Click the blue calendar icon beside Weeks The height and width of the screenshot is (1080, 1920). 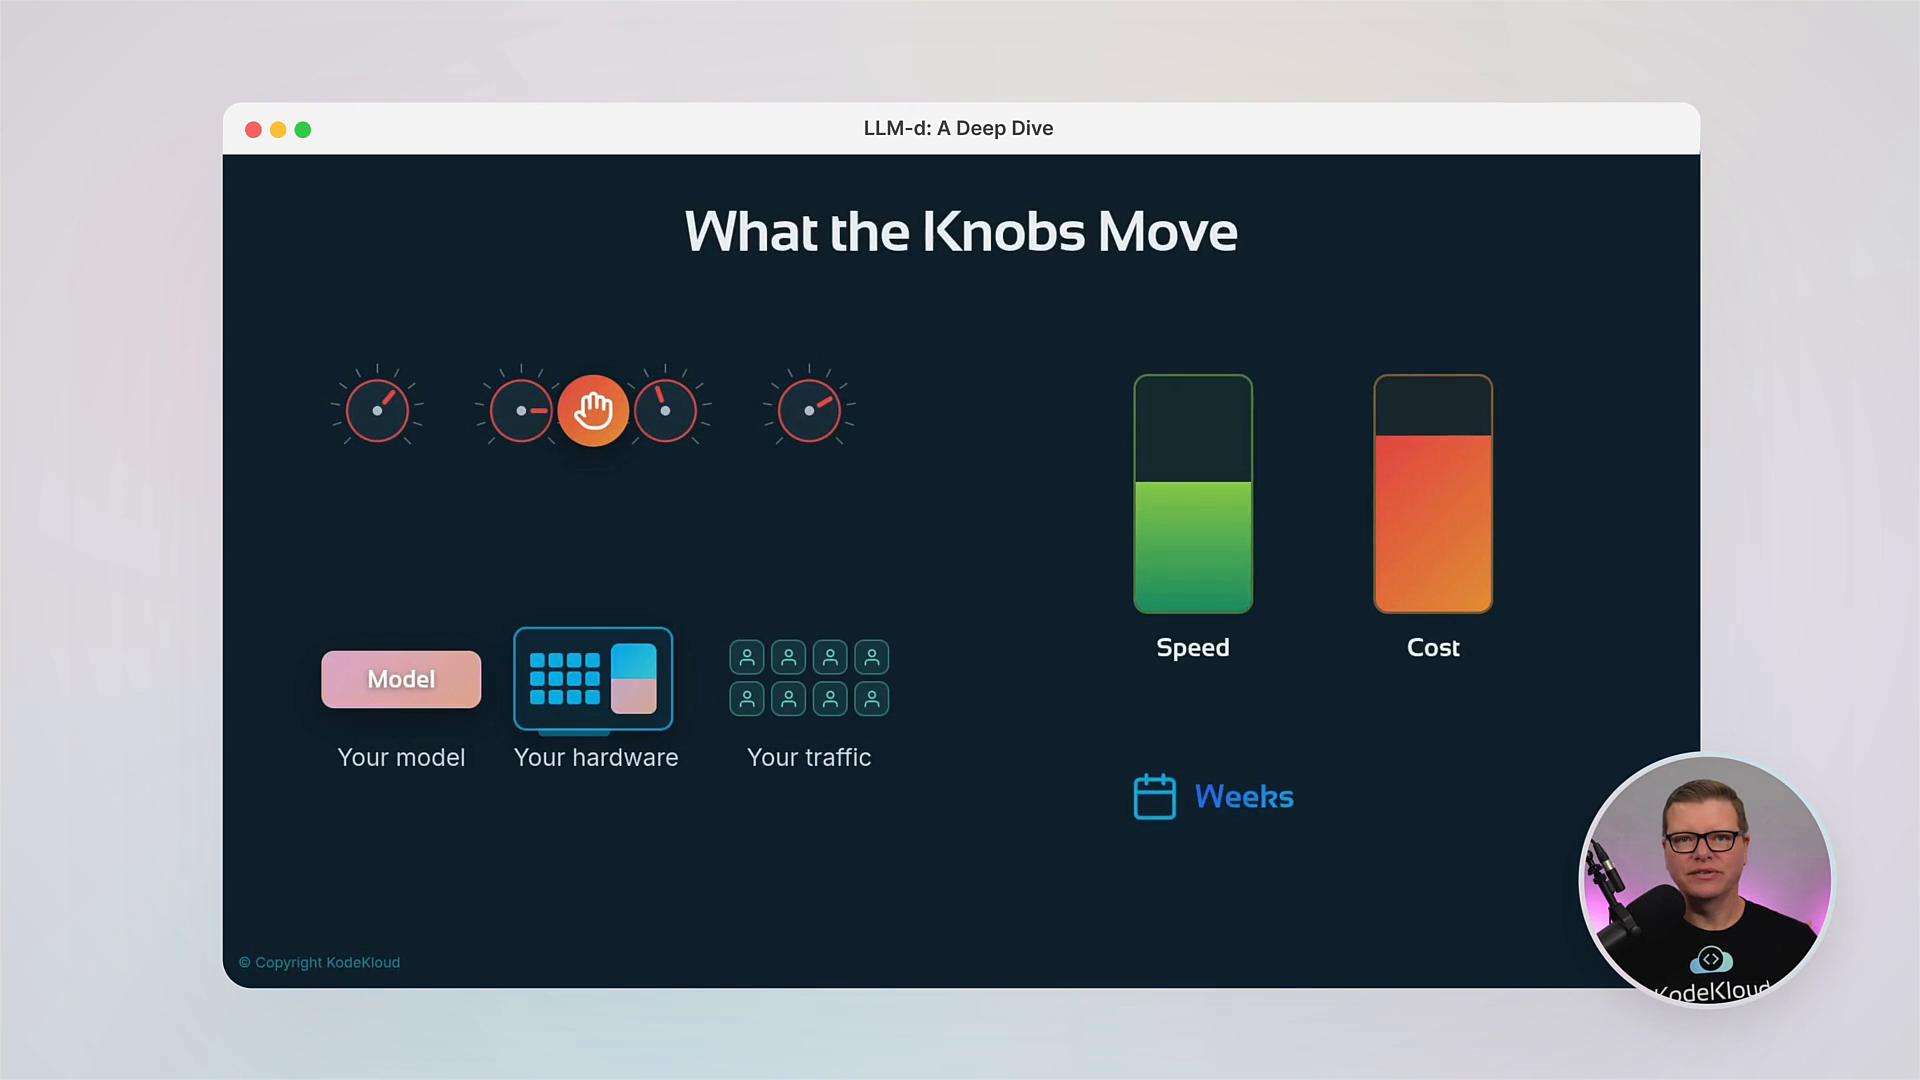1155,796
